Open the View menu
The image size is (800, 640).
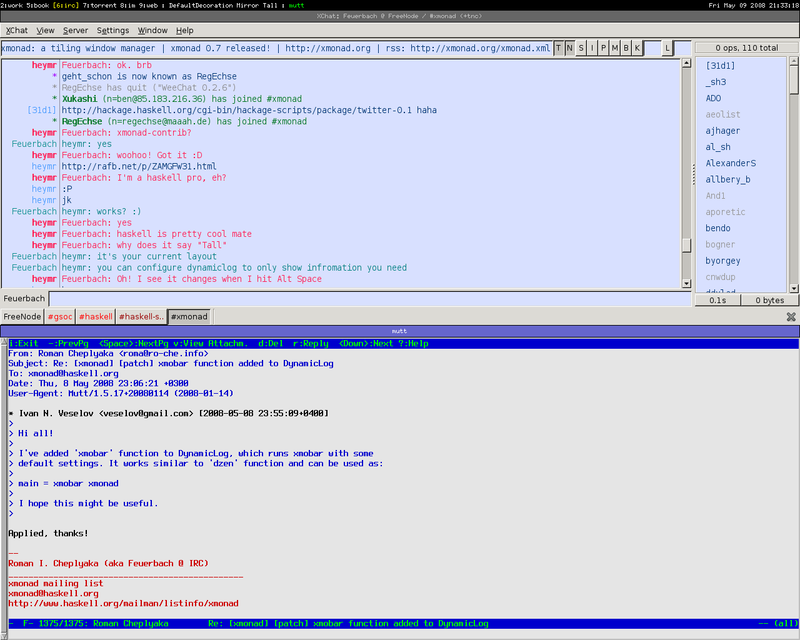coord(45,31)
